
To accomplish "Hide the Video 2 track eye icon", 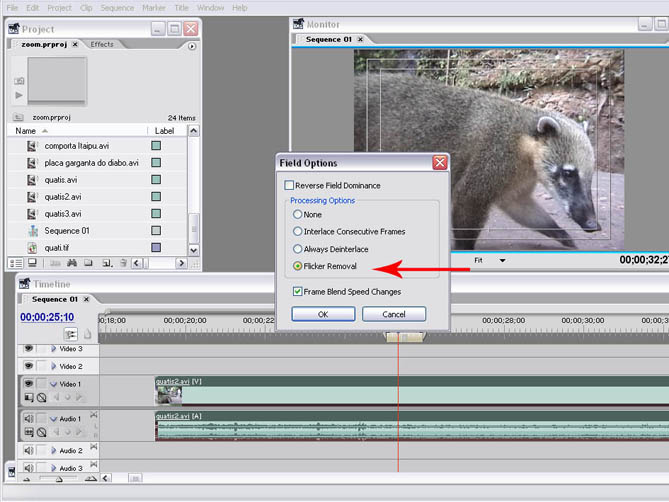I will (28, 366).
